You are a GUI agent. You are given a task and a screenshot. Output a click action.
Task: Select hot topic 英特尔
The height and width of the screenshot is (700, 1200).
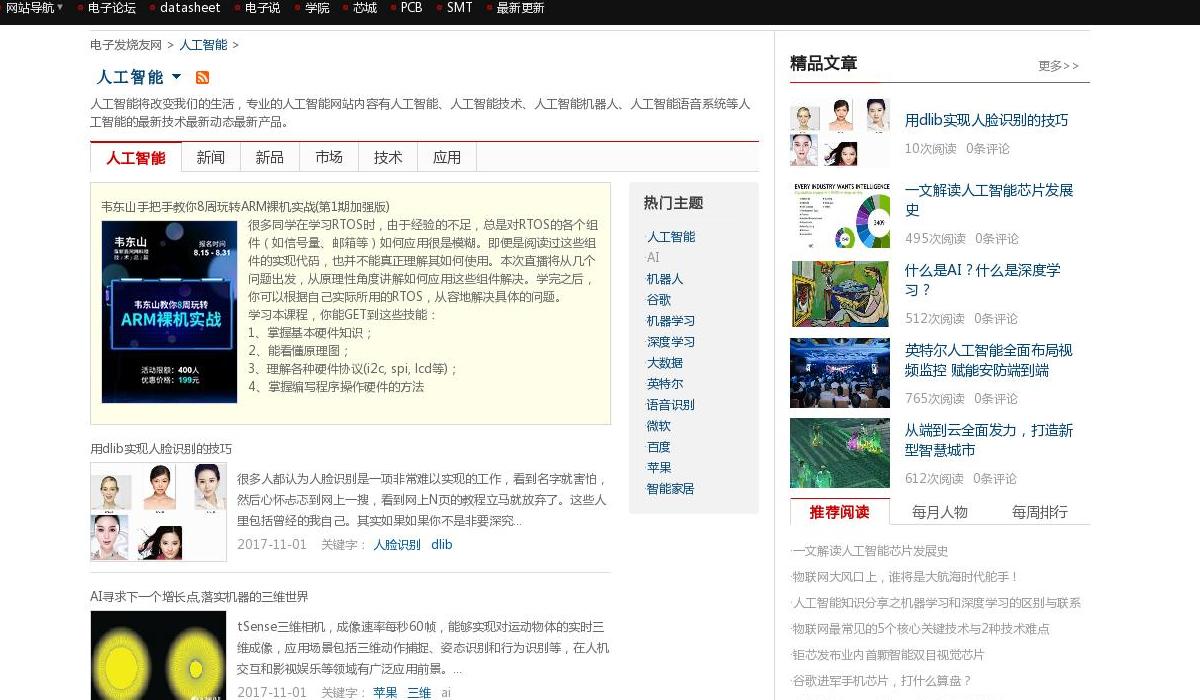pos(665,384)
